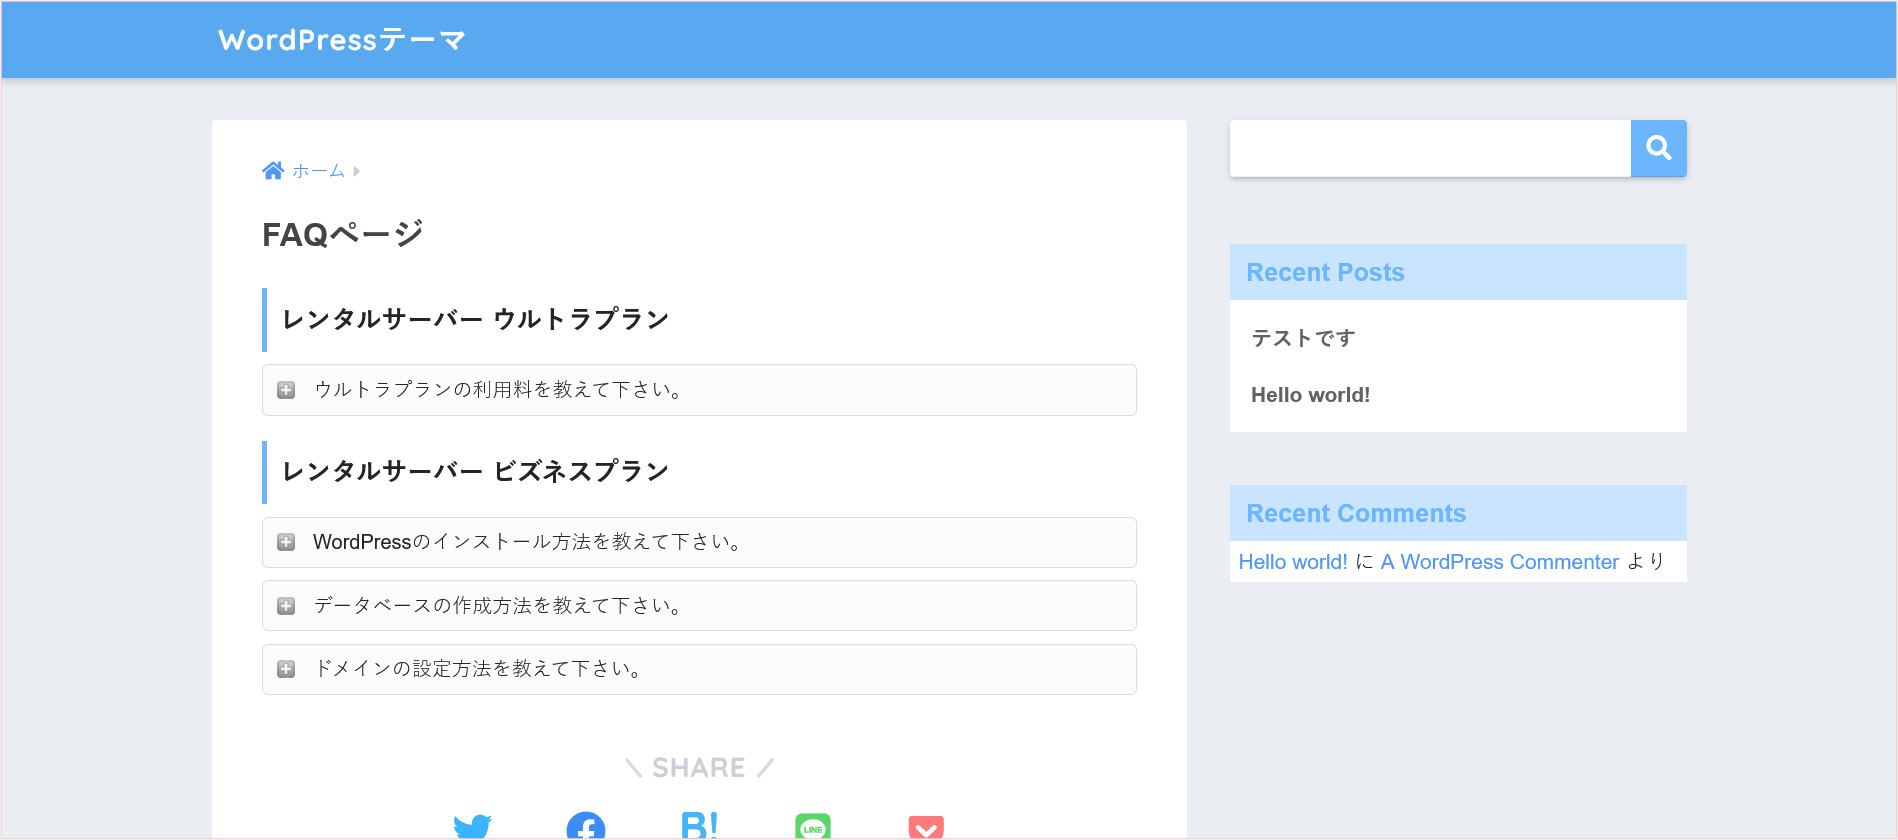Click plus icon beside WordPressのインストール方法 question

tap(286, 542)
